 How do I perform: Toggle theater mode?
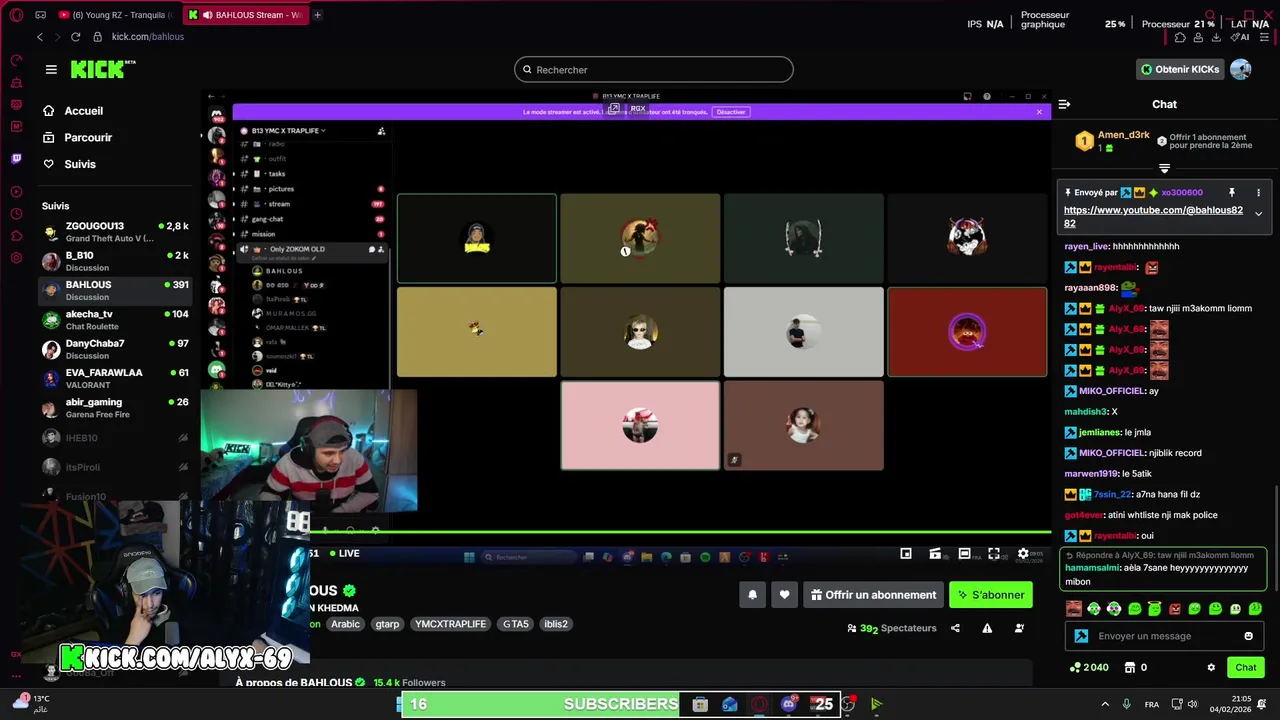(x=964, y=553)
